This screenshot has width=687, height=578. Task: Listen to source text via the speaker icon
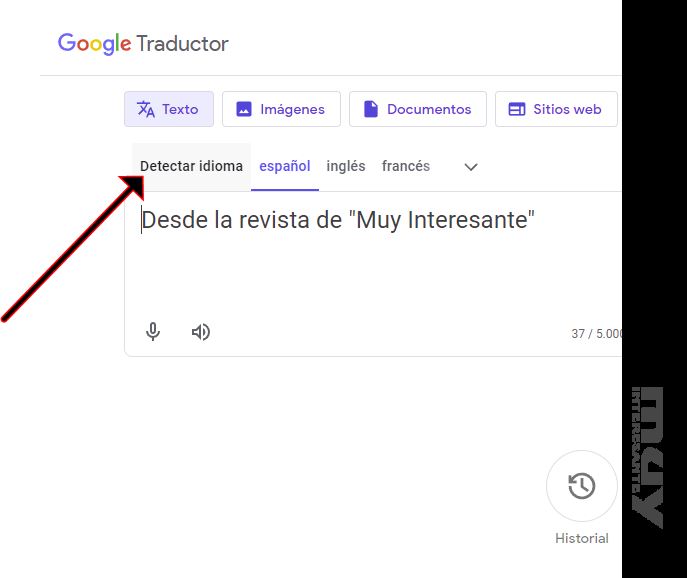pyautogui.click(x=201, y=332)
